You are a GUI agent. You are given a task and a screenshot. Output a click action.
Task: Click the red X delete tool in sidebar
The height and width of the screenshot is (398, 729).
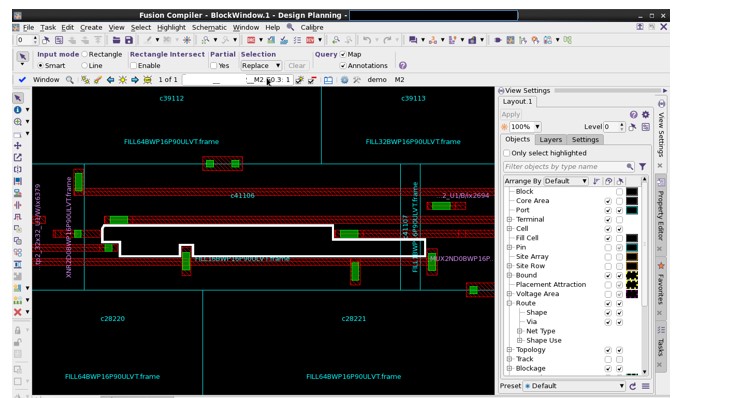18,312
